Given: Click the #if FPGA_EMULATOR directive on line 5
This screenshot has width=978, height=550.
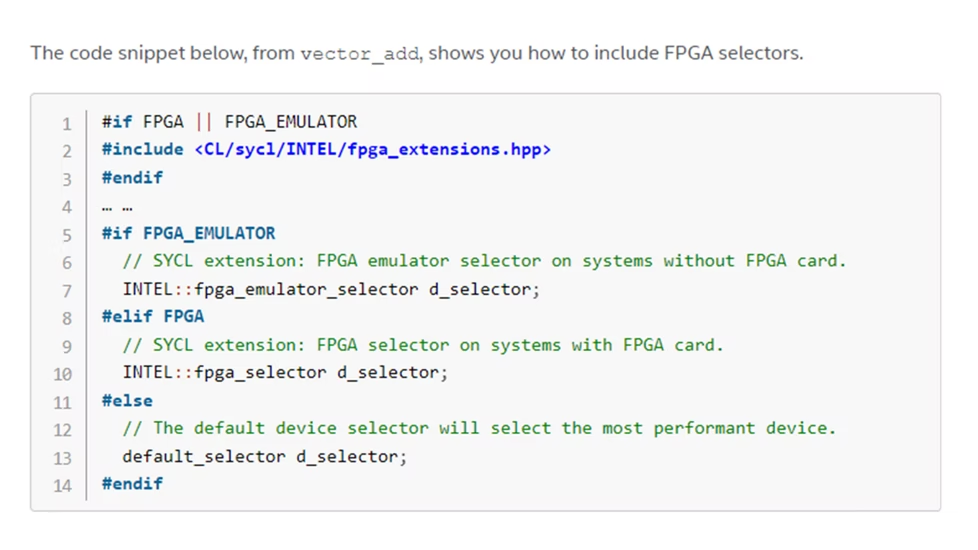Looking at the screenshot, I should [188, 233].
